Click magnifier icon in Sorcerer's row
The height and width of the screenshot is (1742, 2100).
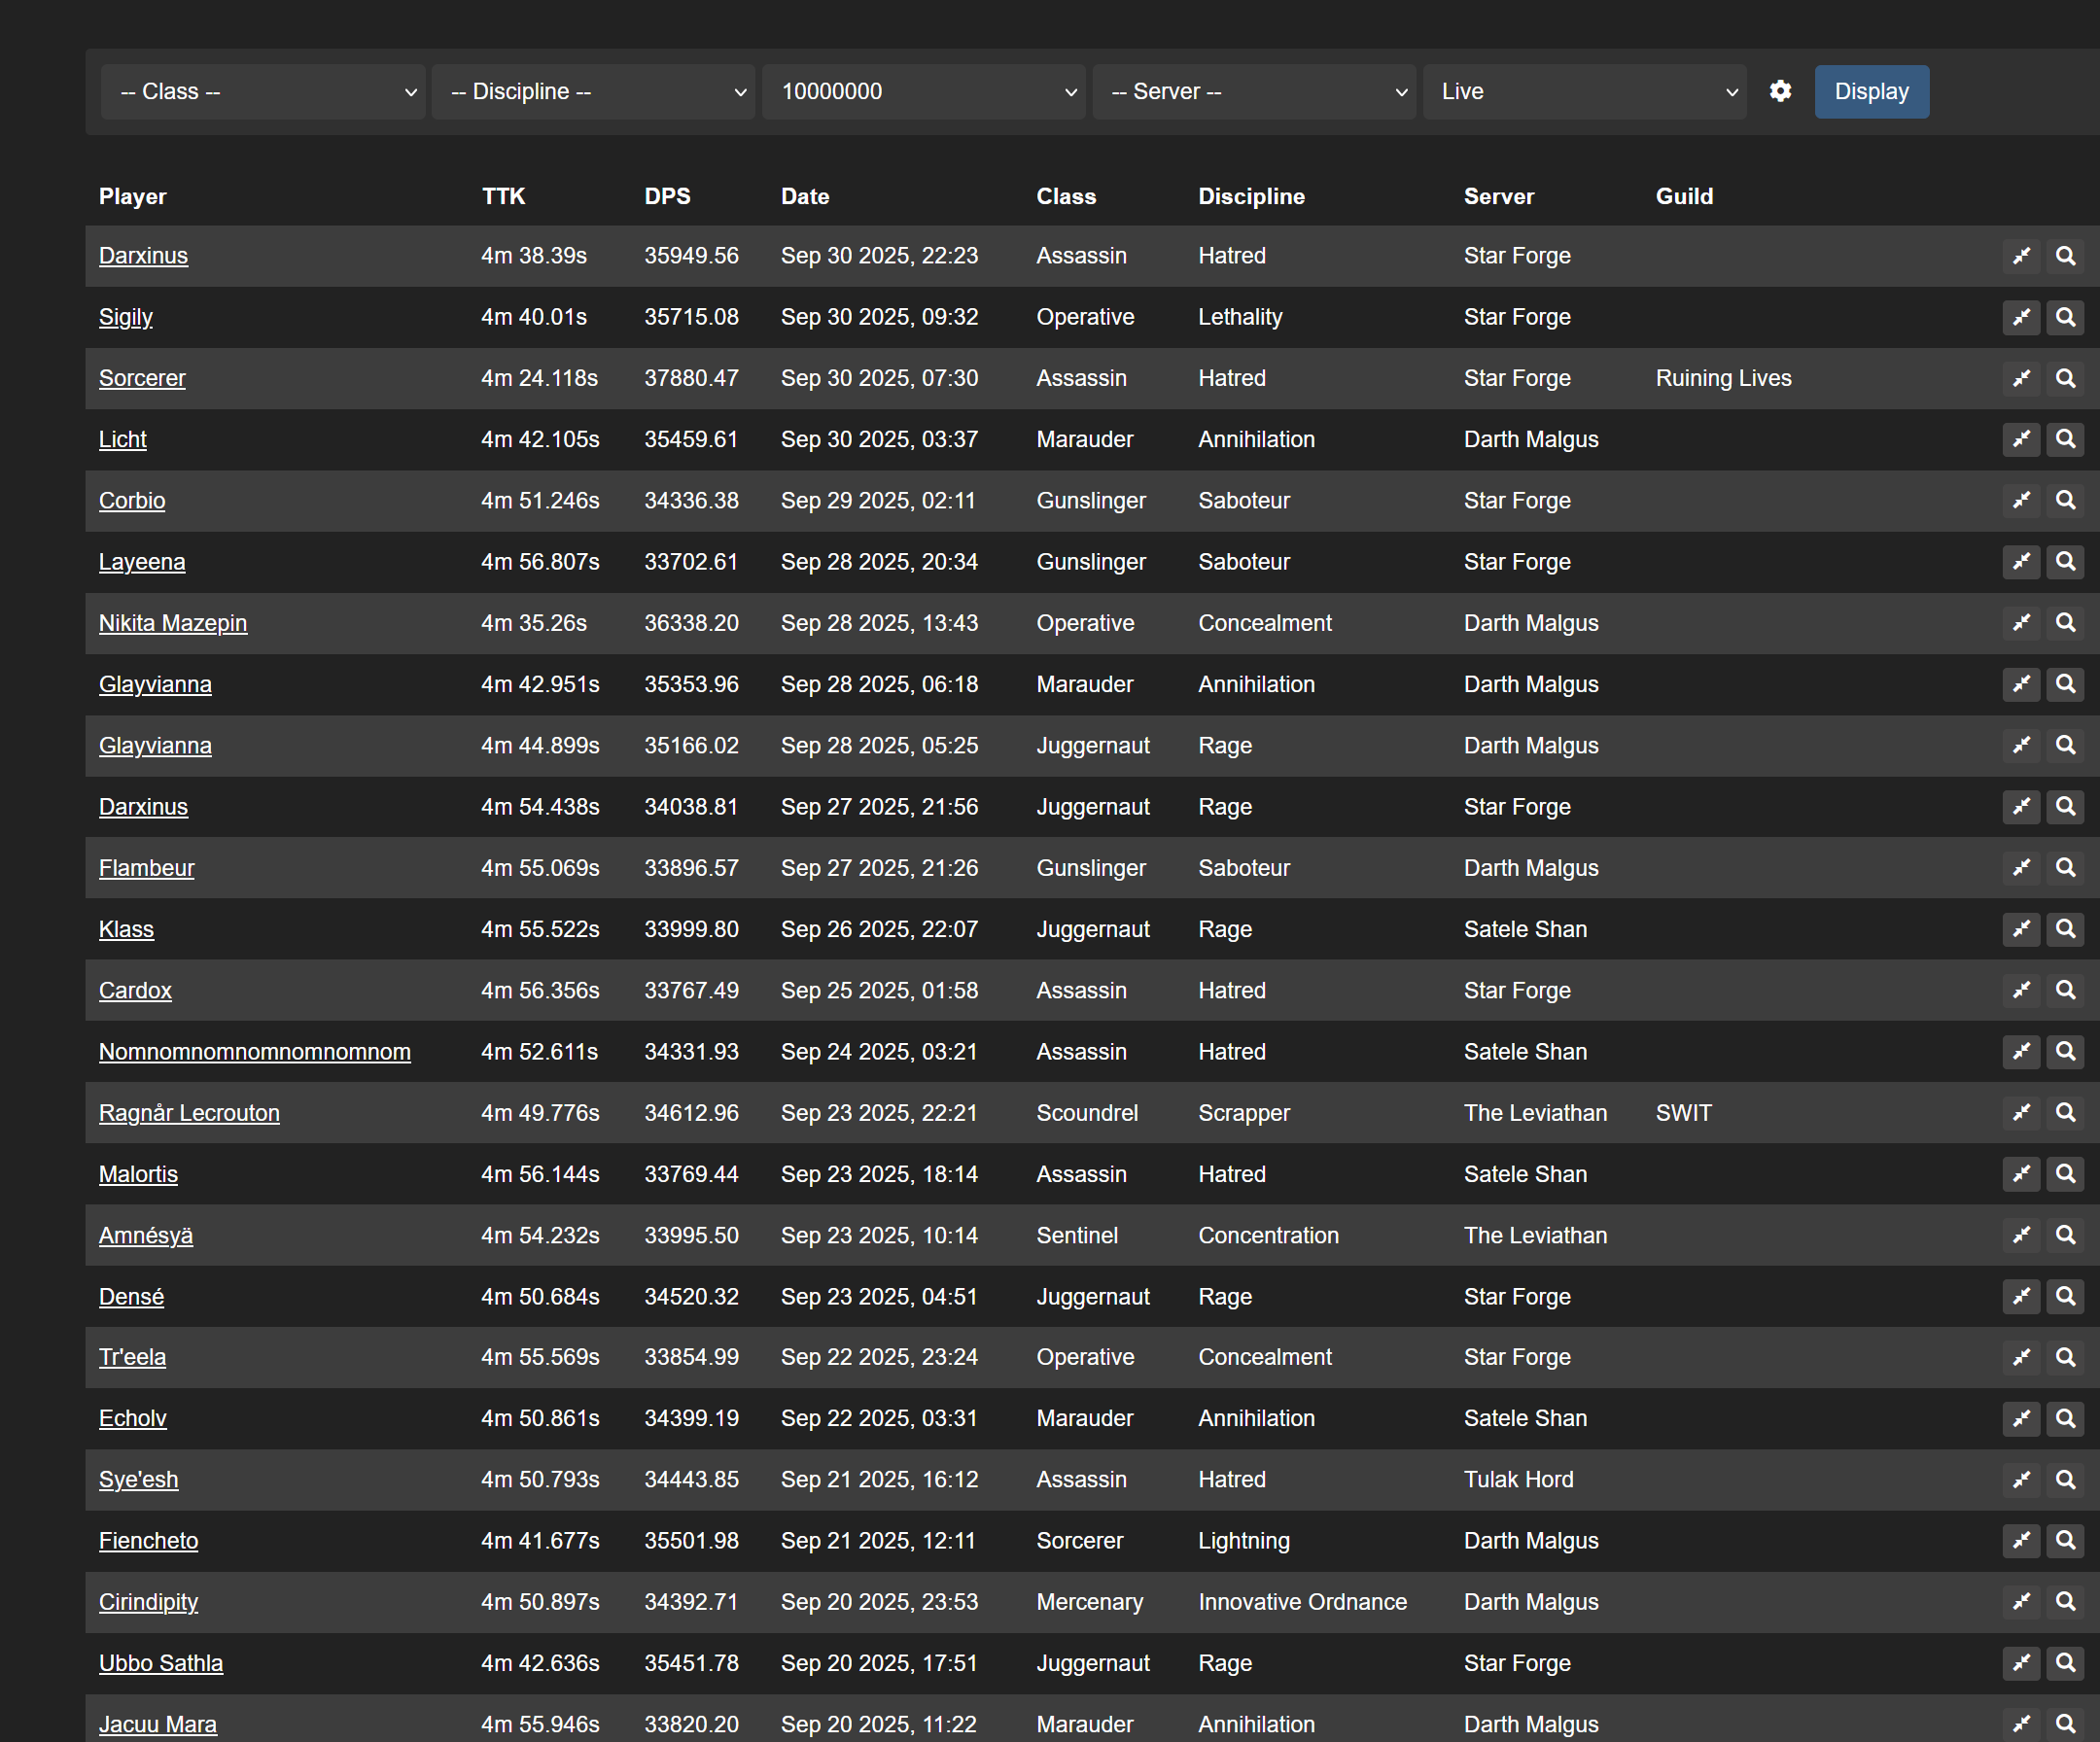pos(2065,378)
